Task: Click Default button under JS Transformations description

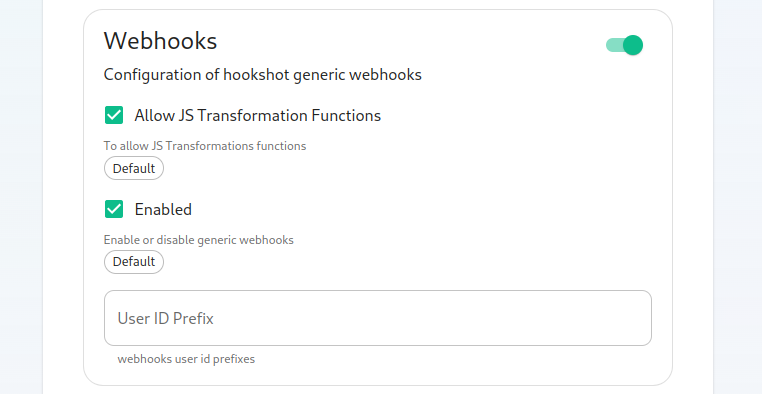Action: click(x=134, y=168)
